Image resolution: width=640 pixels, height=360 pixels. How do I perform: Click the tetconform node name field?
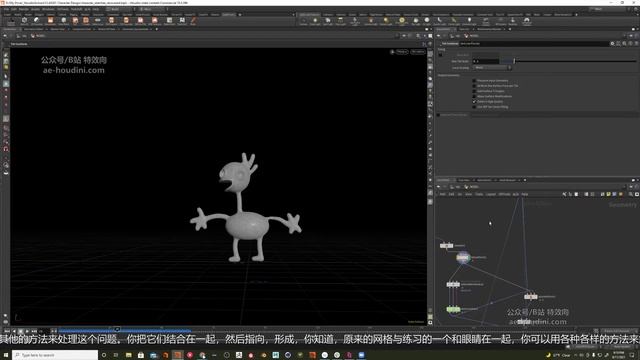pyautogui.click(x=535, y=43)
